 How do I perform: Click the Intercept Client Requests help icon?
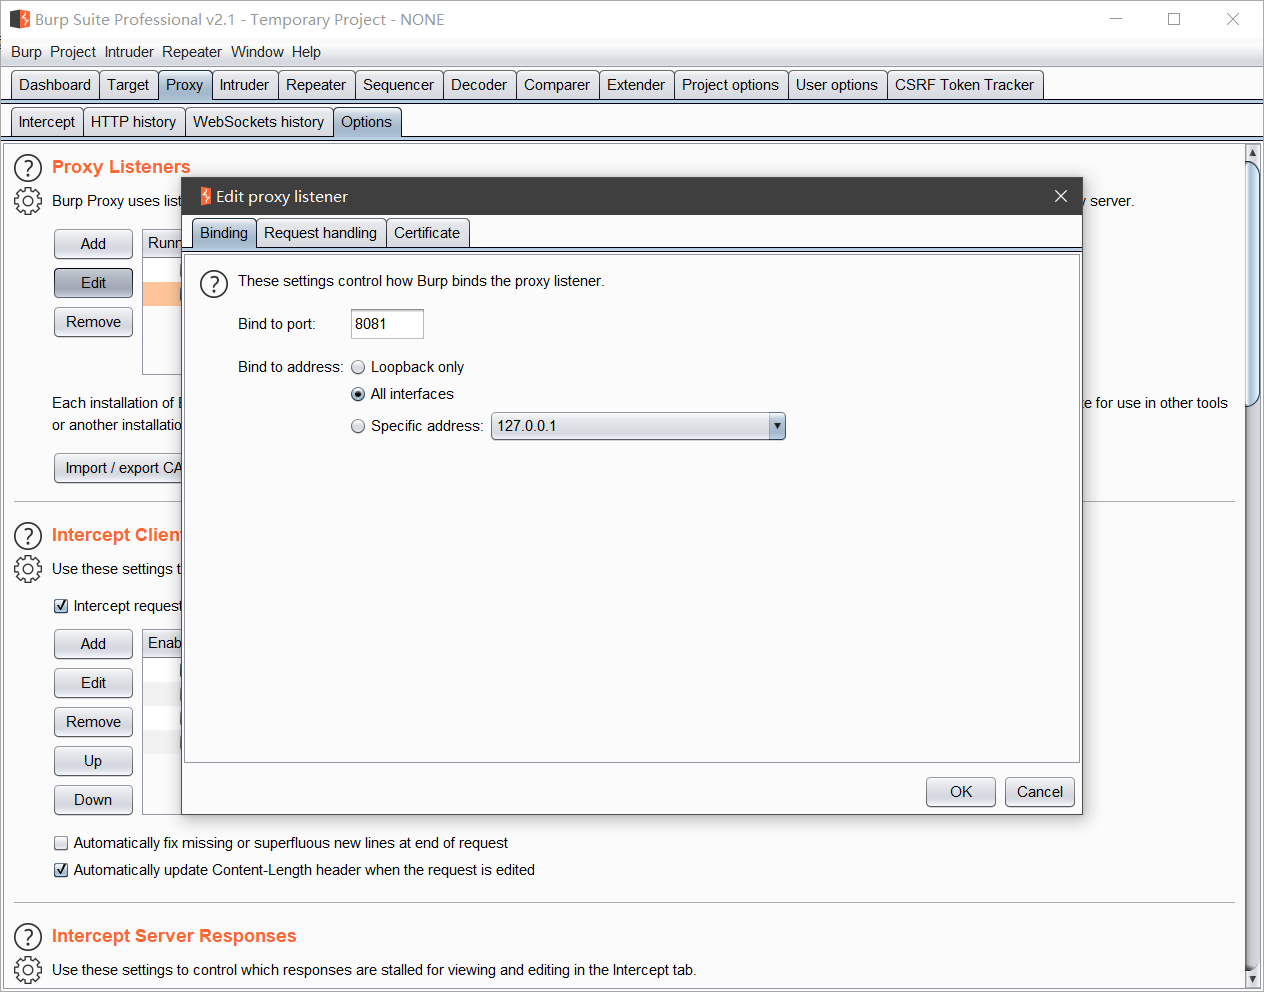28,536
